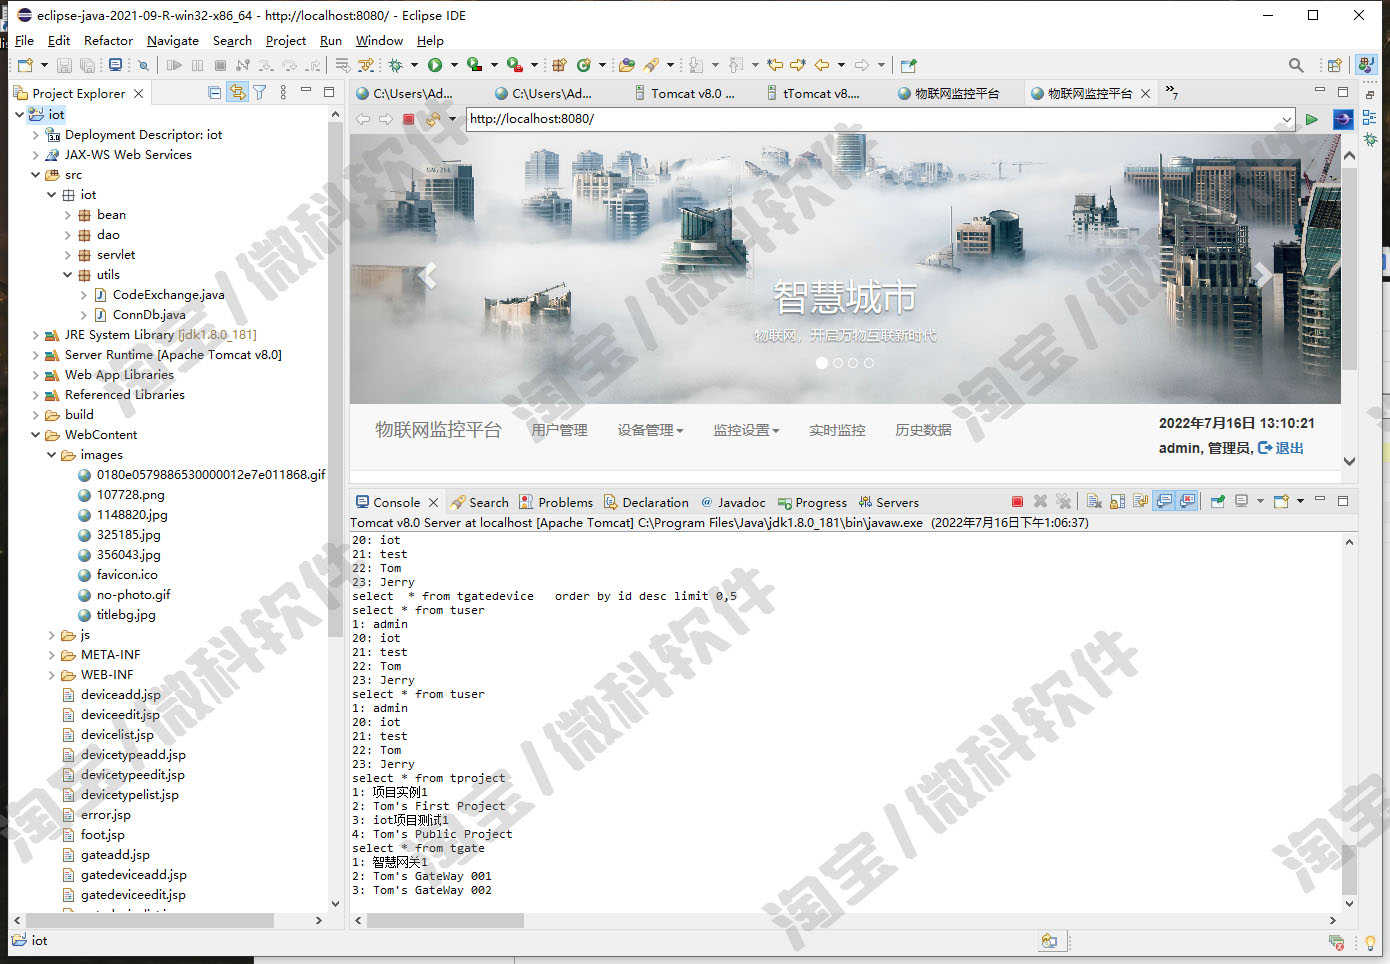Click the green Run button in toolbar
Image resolution: width=1390 pixels, height=964 pixels.
coord(435,65)
